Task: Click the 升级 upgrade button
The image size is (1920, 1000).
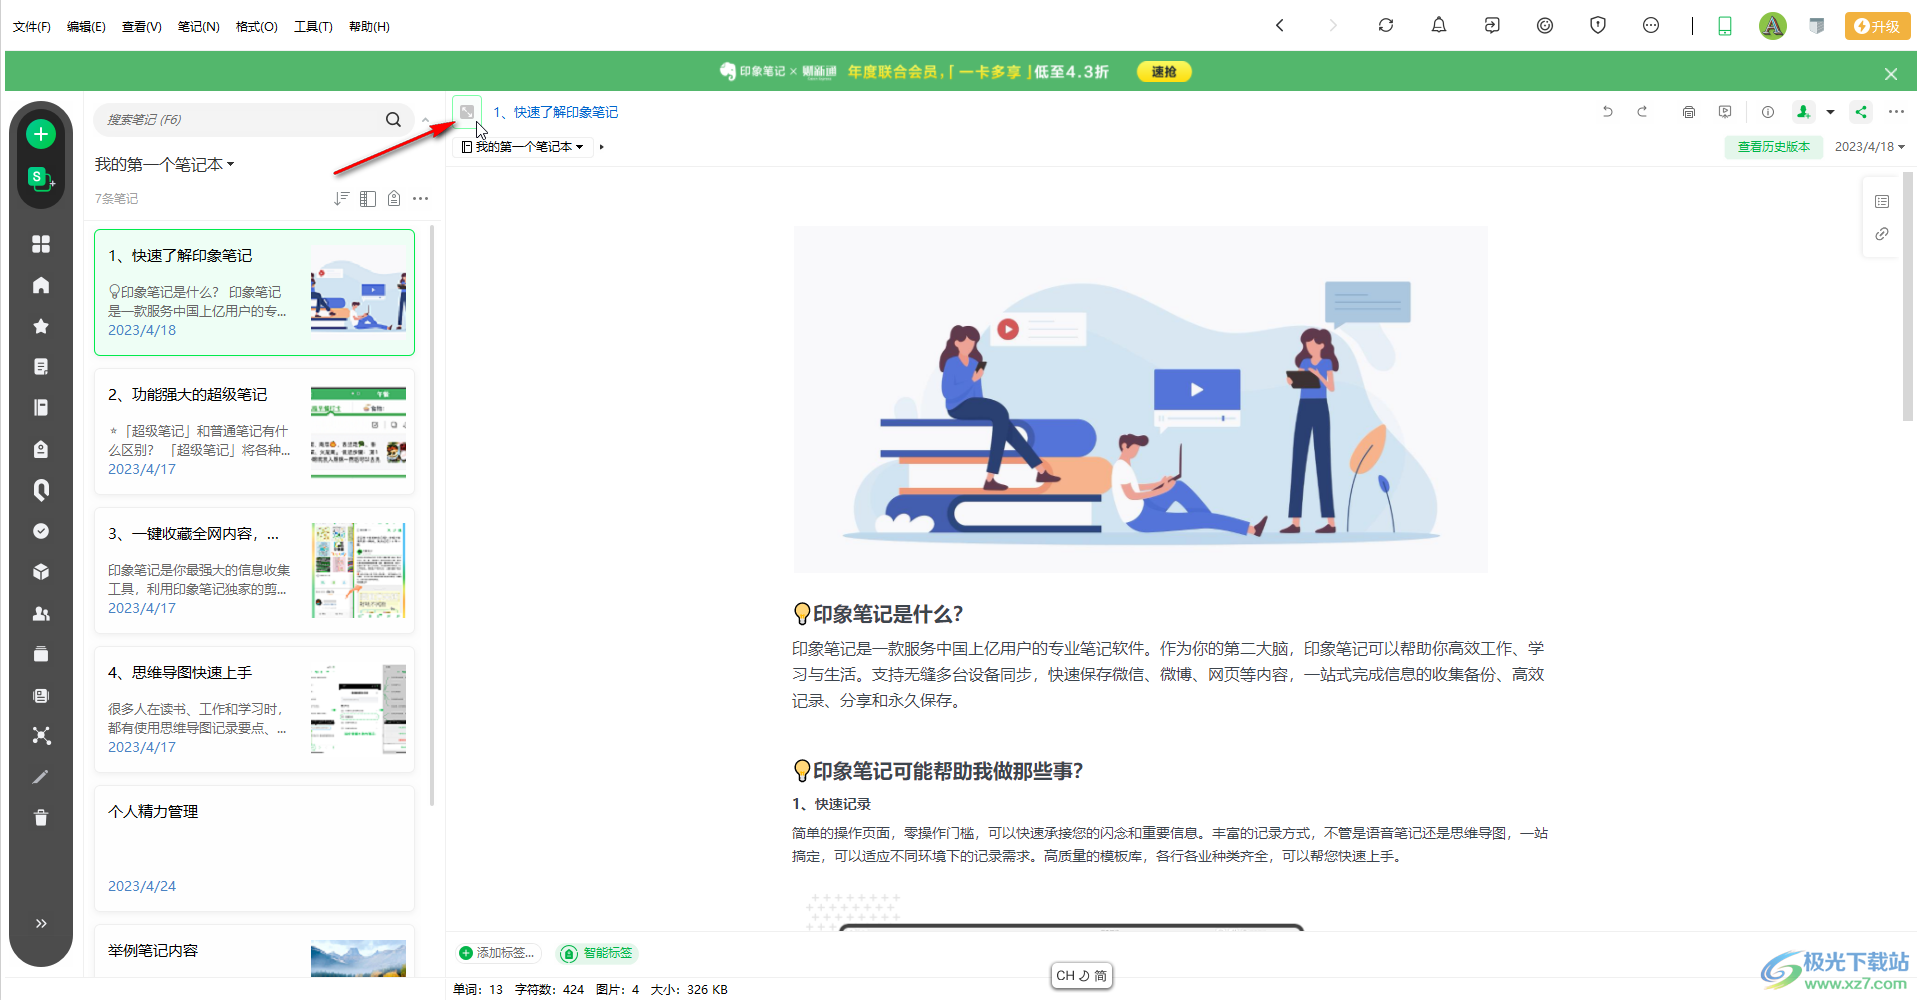Action: 1877,27
